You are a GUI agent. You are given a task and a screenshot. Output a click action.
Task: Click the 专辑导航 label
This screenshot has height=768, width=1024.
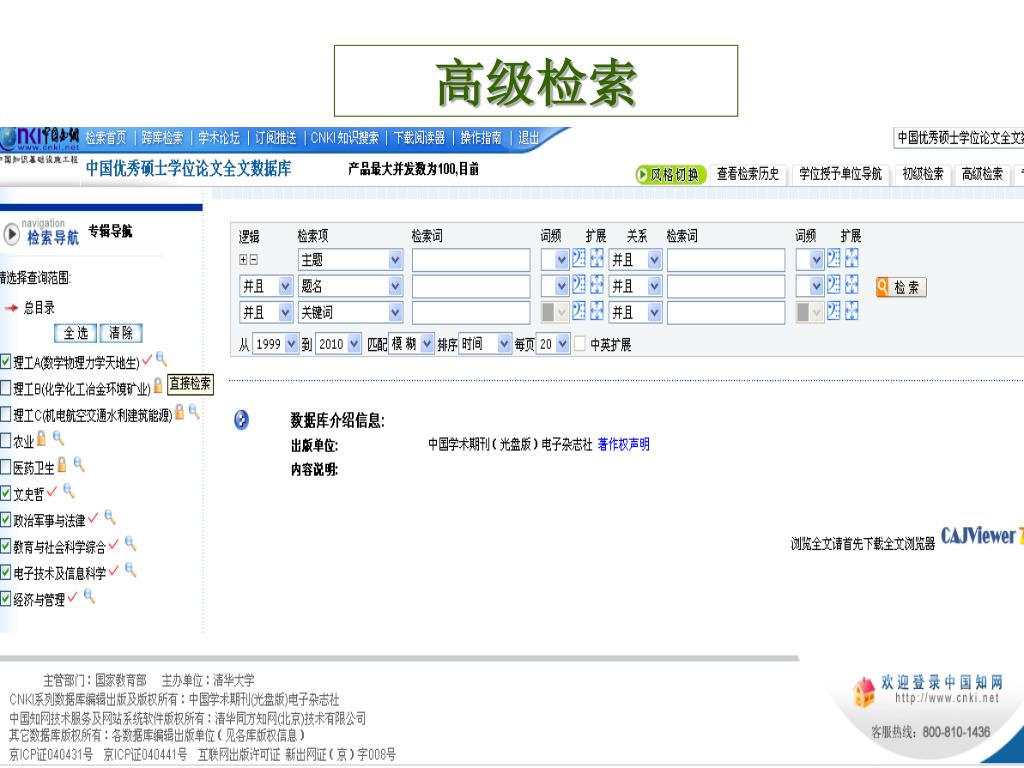[x=110, y=231]
